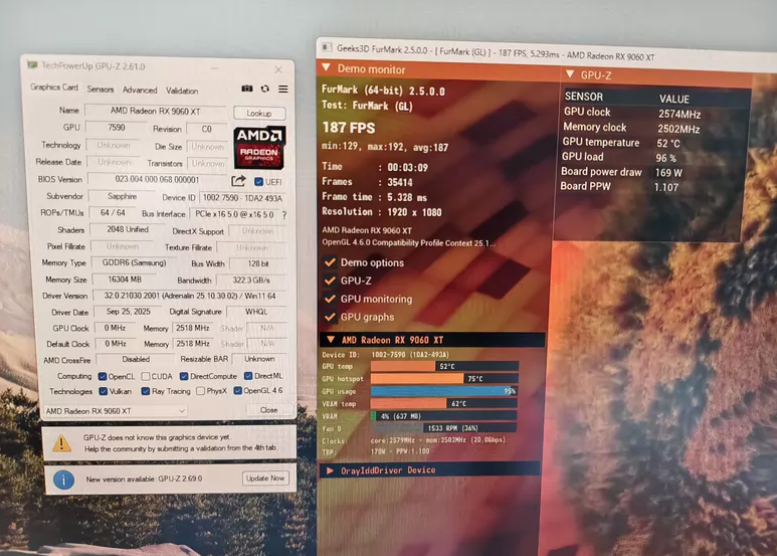Click the Driver Date field Sep 25, 2025
The height and width of the screenshot is (556, 777).
(128, 312)
